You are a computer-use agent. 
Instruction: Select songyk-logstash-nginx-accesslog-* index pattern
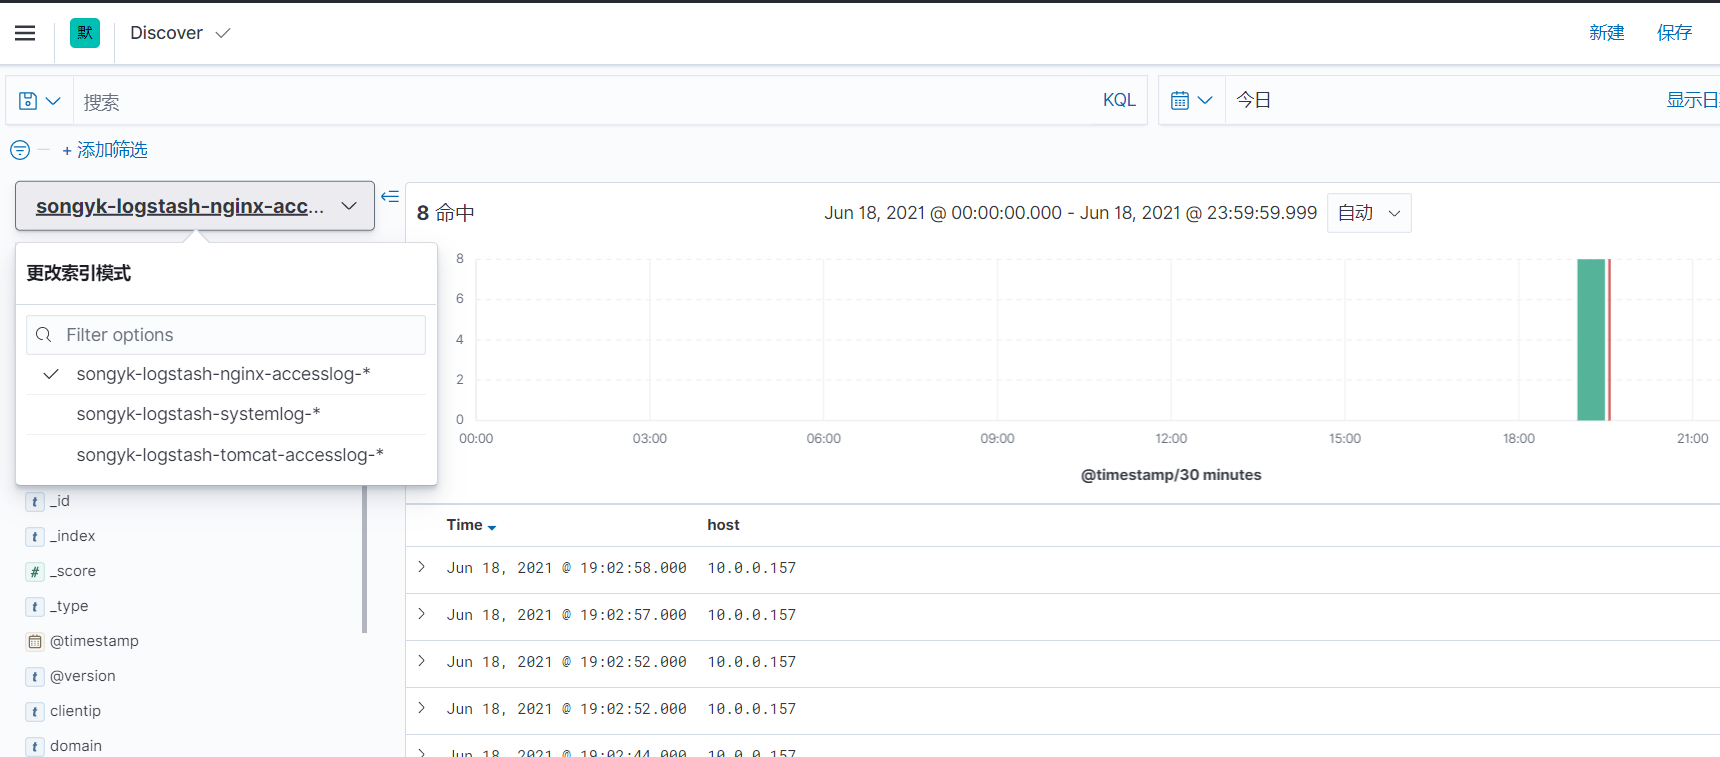226,374
